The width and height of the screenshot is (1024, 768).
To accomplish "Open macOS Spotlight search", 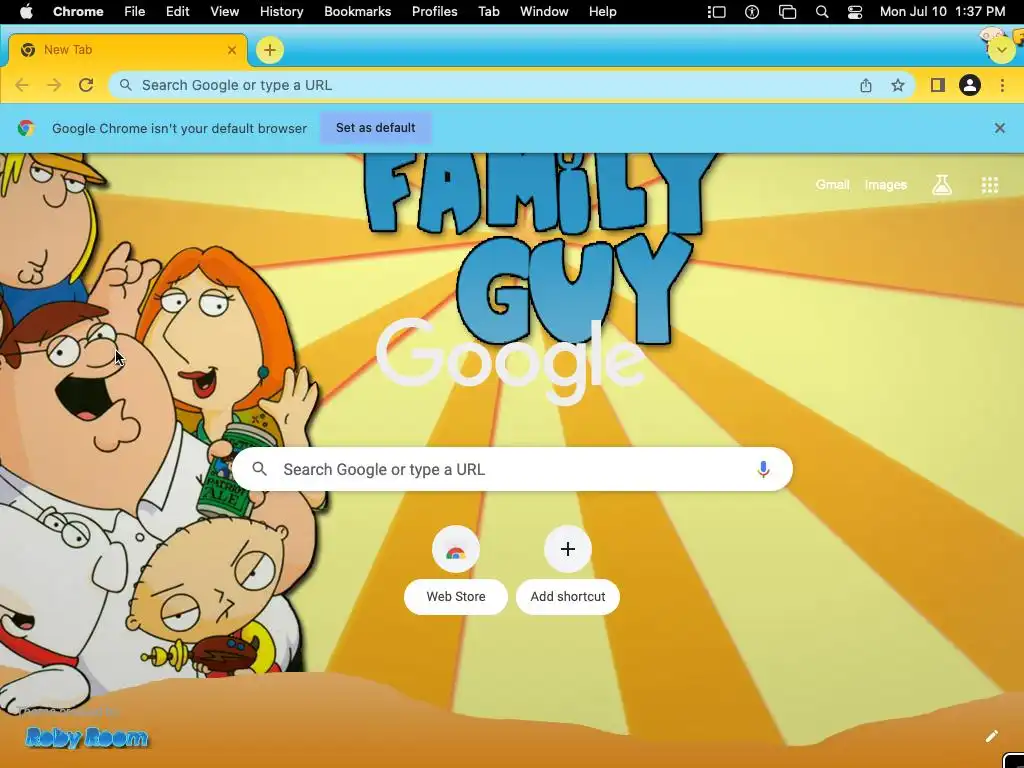I will (x=822, y=12).
